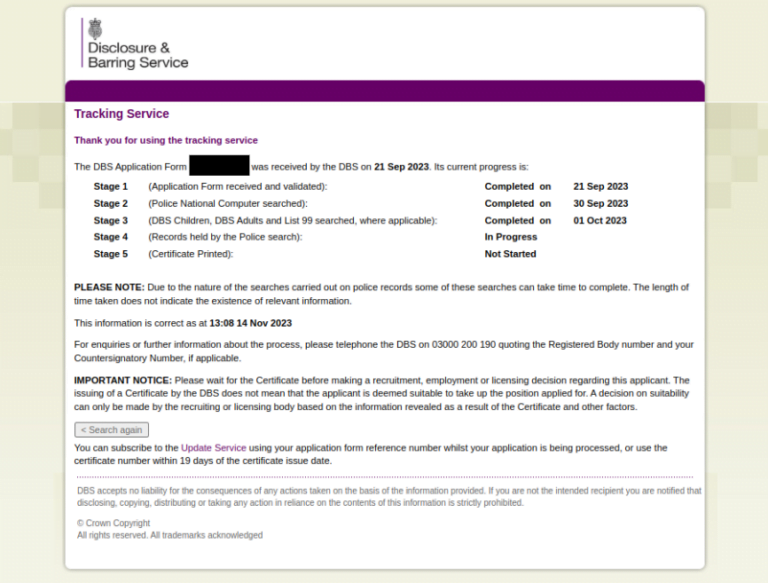Click the '< Search again' button
This screenshot has width=768, height=583.
pos(112,430)
